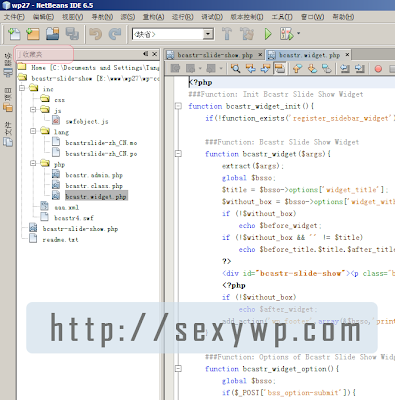Click the Back navigation editor icon
The image size is (395, 400).
point(190,69)
